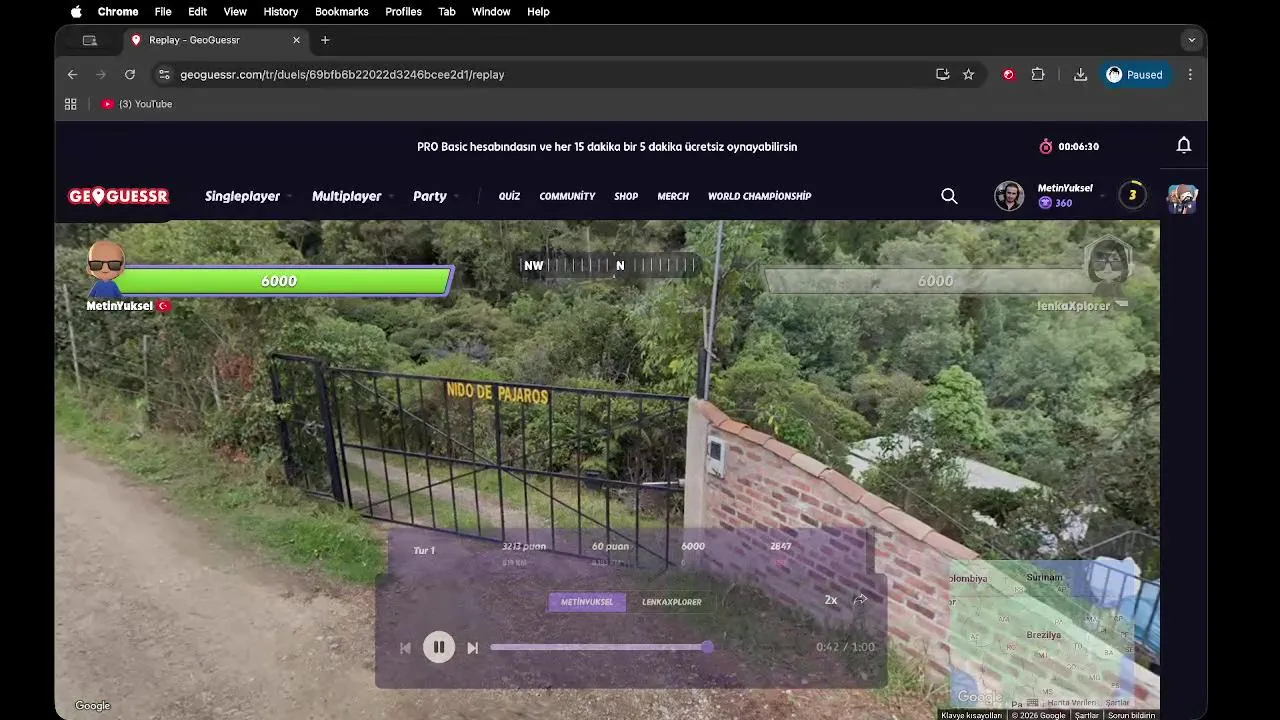Open the Edit menu

197,12
